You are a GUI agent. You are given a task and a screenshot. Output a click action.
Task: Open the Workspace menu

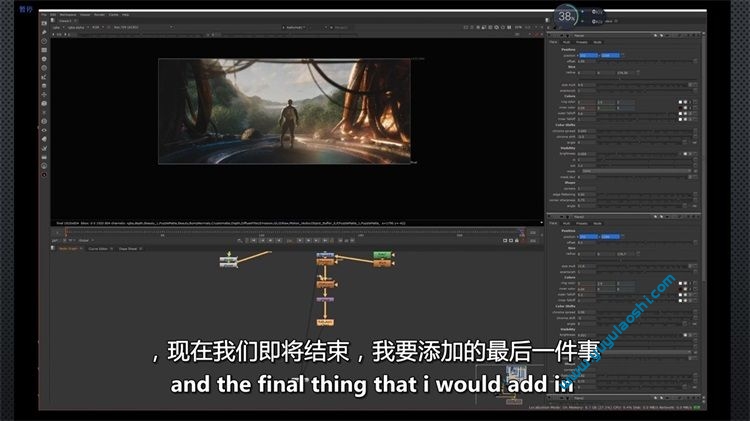click(68, 15)
